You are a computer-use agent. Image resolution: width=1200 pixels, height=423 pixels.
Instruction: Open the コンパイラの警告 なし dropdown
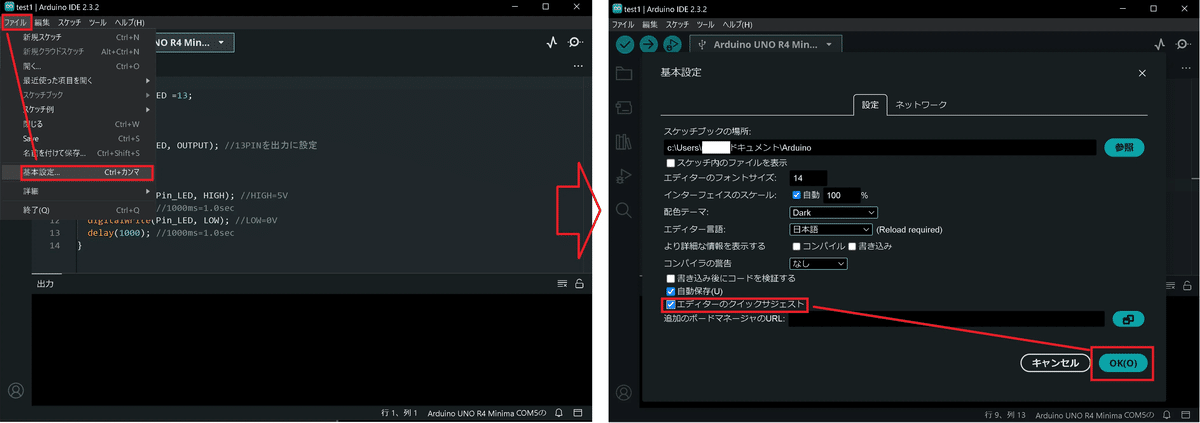tap(818, 263)
